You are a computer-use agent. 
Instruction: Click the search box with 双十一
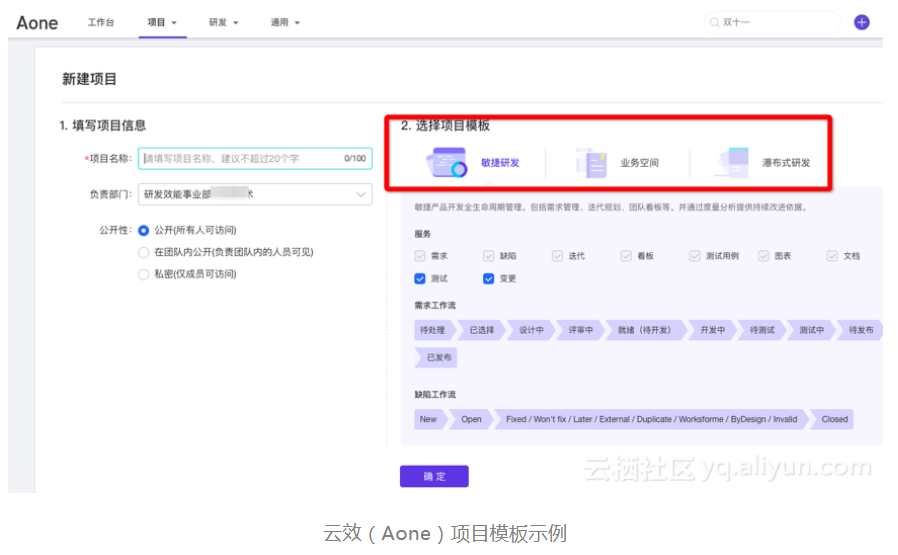point(771,22)
